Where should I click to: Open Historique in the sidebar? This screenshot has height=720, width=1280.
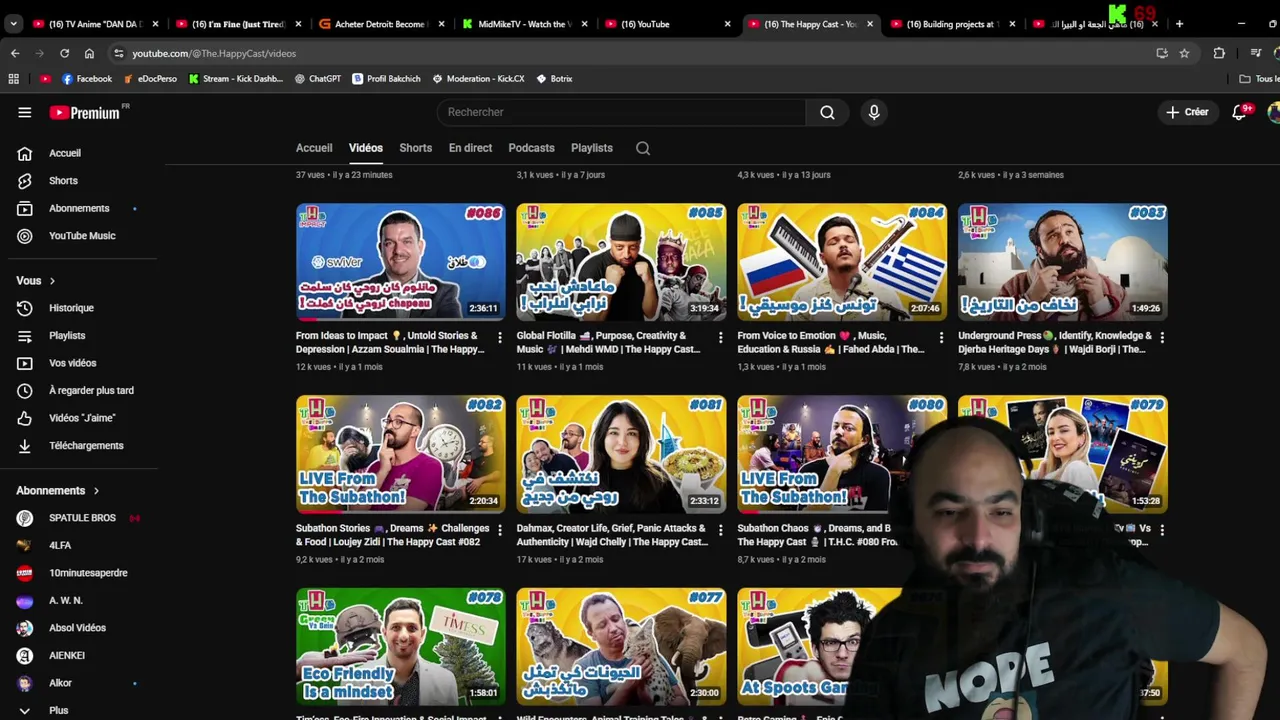tap(71, 308)
